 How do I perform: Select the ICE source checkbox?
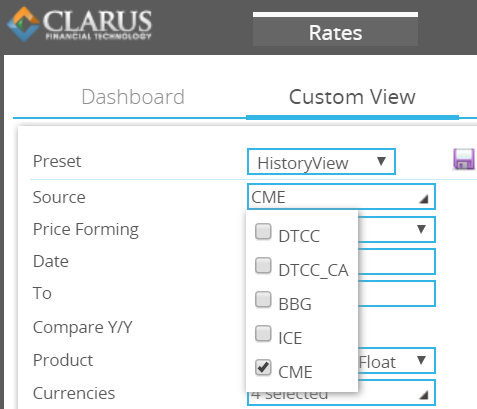click(263, 333)
